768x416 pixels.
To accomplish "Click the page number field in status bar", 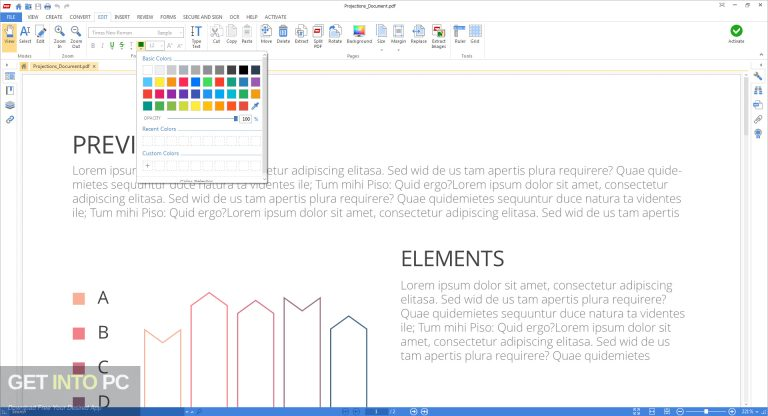I will [377, 412].
